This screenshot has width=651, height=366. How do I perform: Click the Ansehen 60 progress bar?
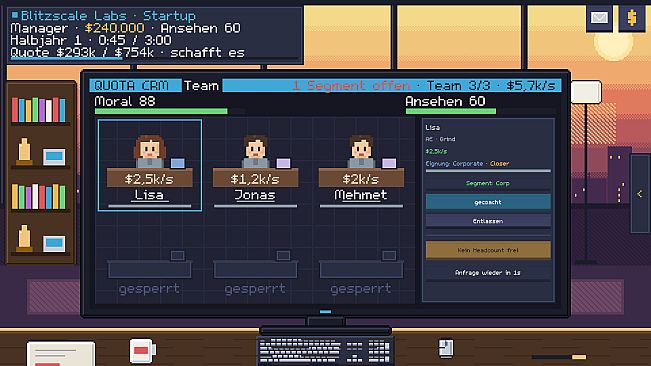tap(480, 111)
